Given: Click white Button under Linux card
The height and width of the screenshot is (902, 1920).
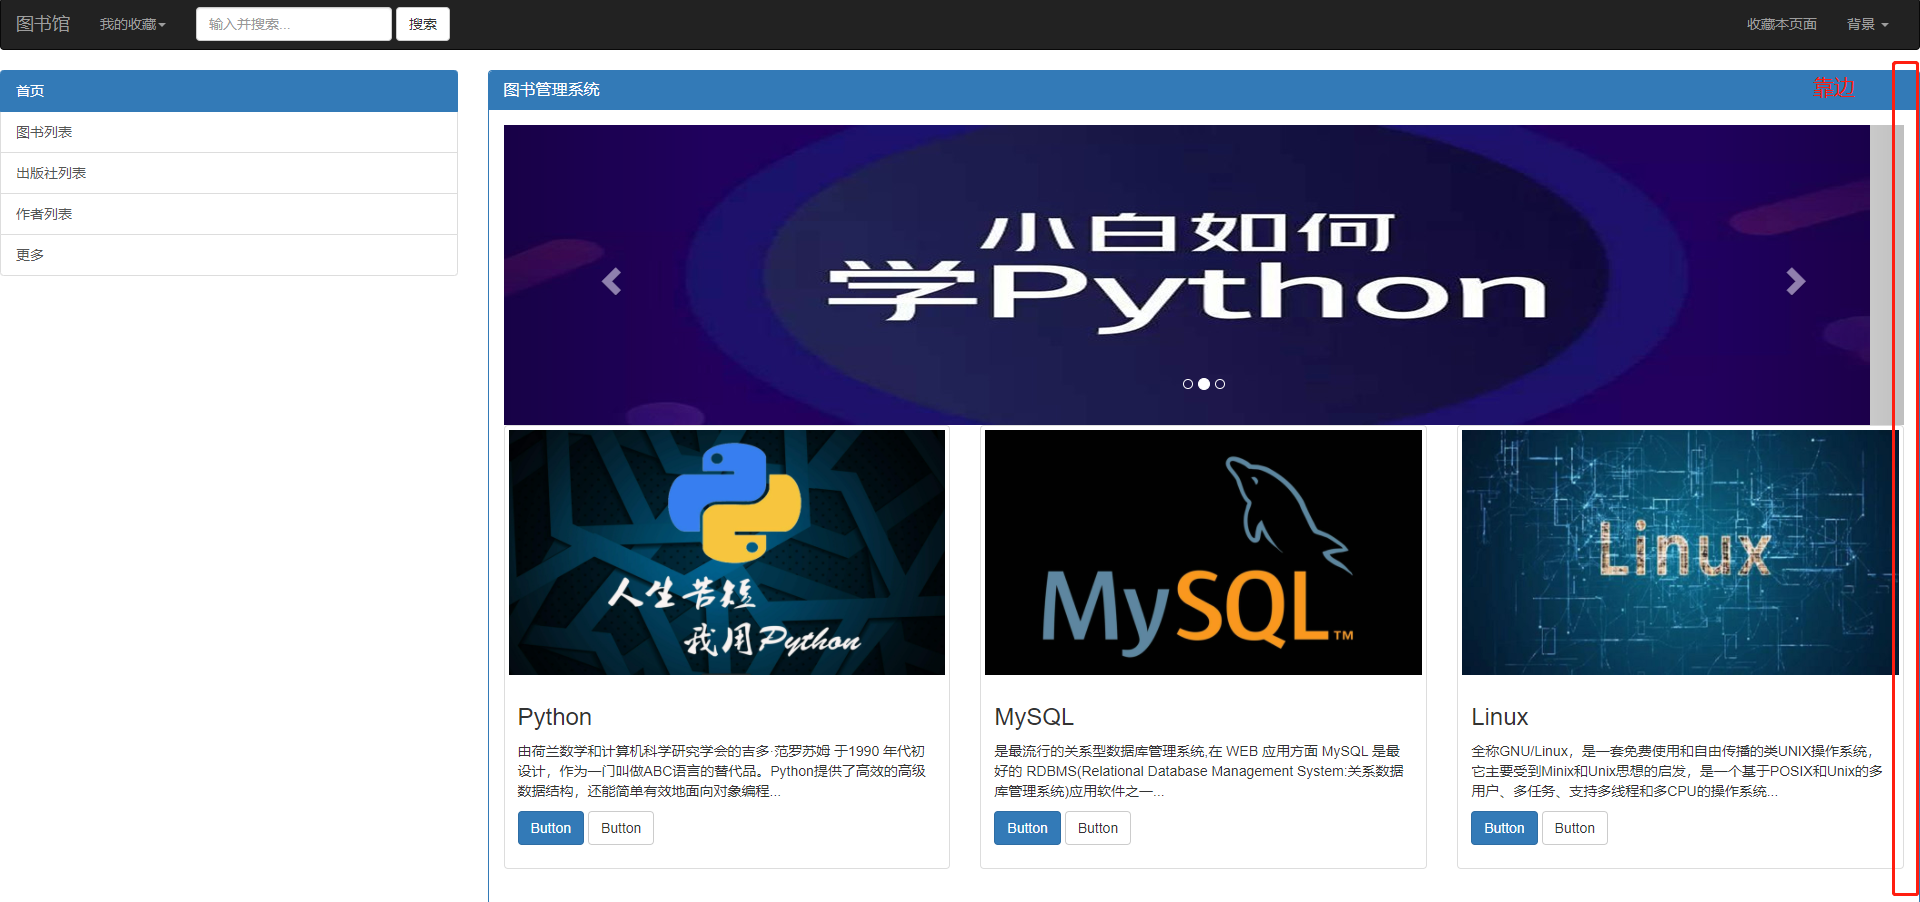Looking at the screenshot, I should tap(1575, 828).
